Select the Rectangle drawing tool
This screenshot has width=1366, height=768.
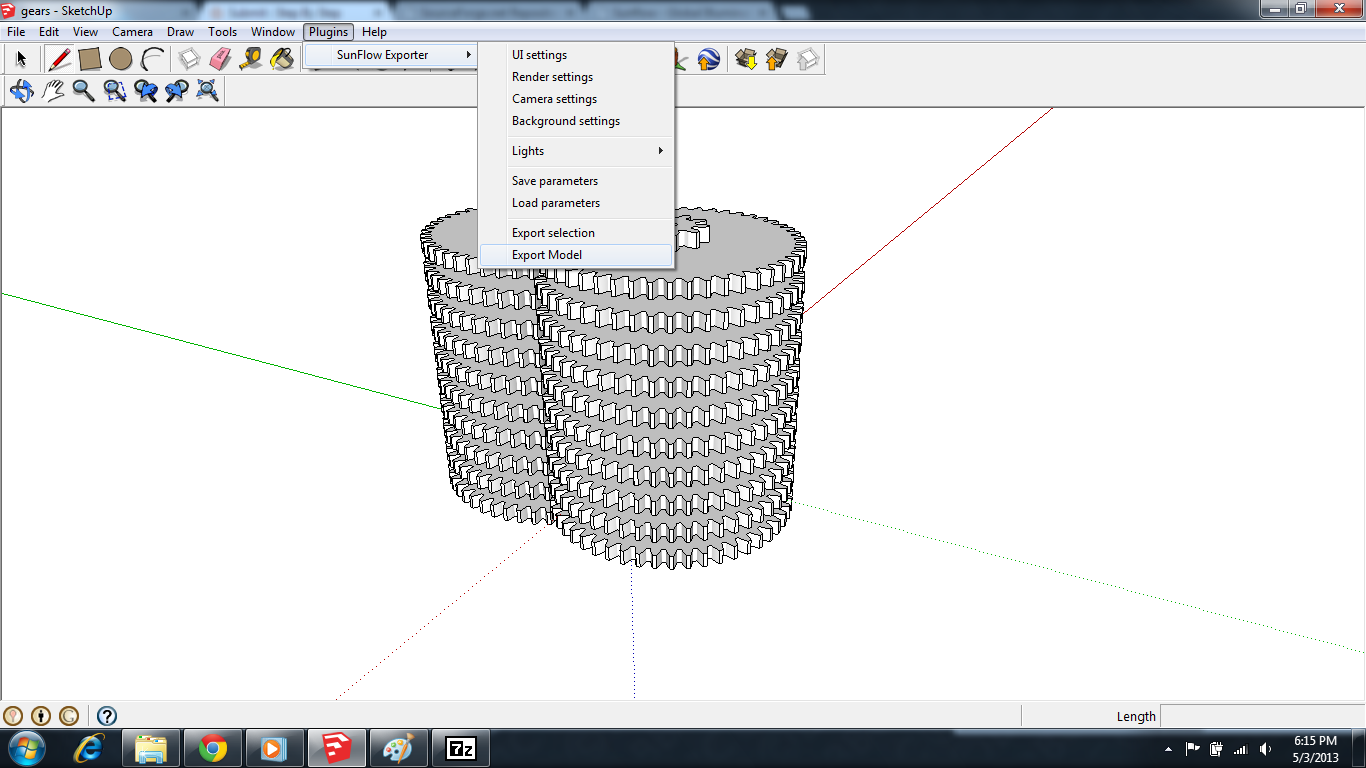click(90, 59)
